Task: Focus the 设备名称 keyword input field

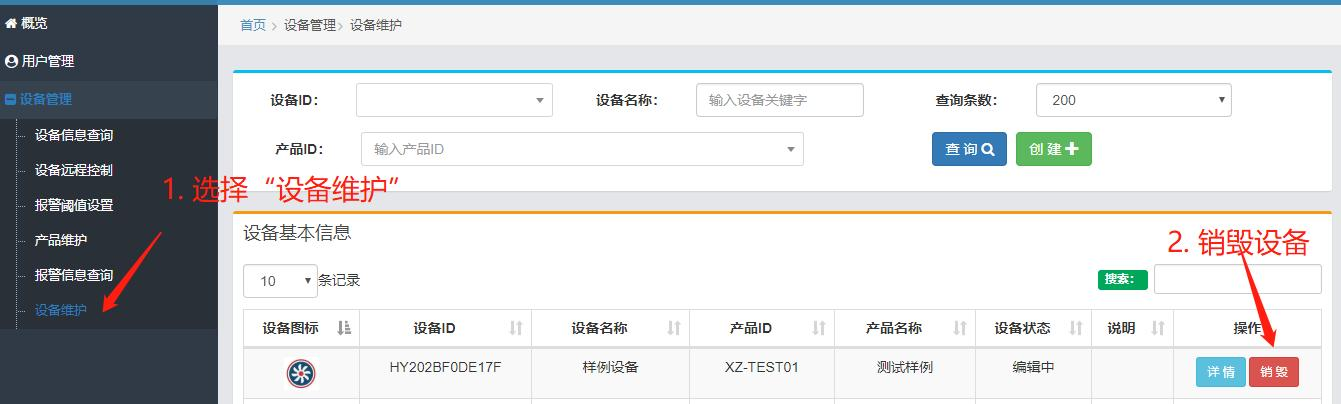Action: point(780,100)
